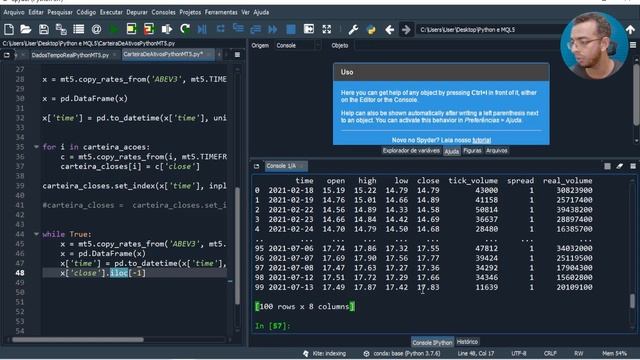Click the console vertical scrollbar
Image resolution: width=640 pixels, height=360 pixels.
(632, 301)
